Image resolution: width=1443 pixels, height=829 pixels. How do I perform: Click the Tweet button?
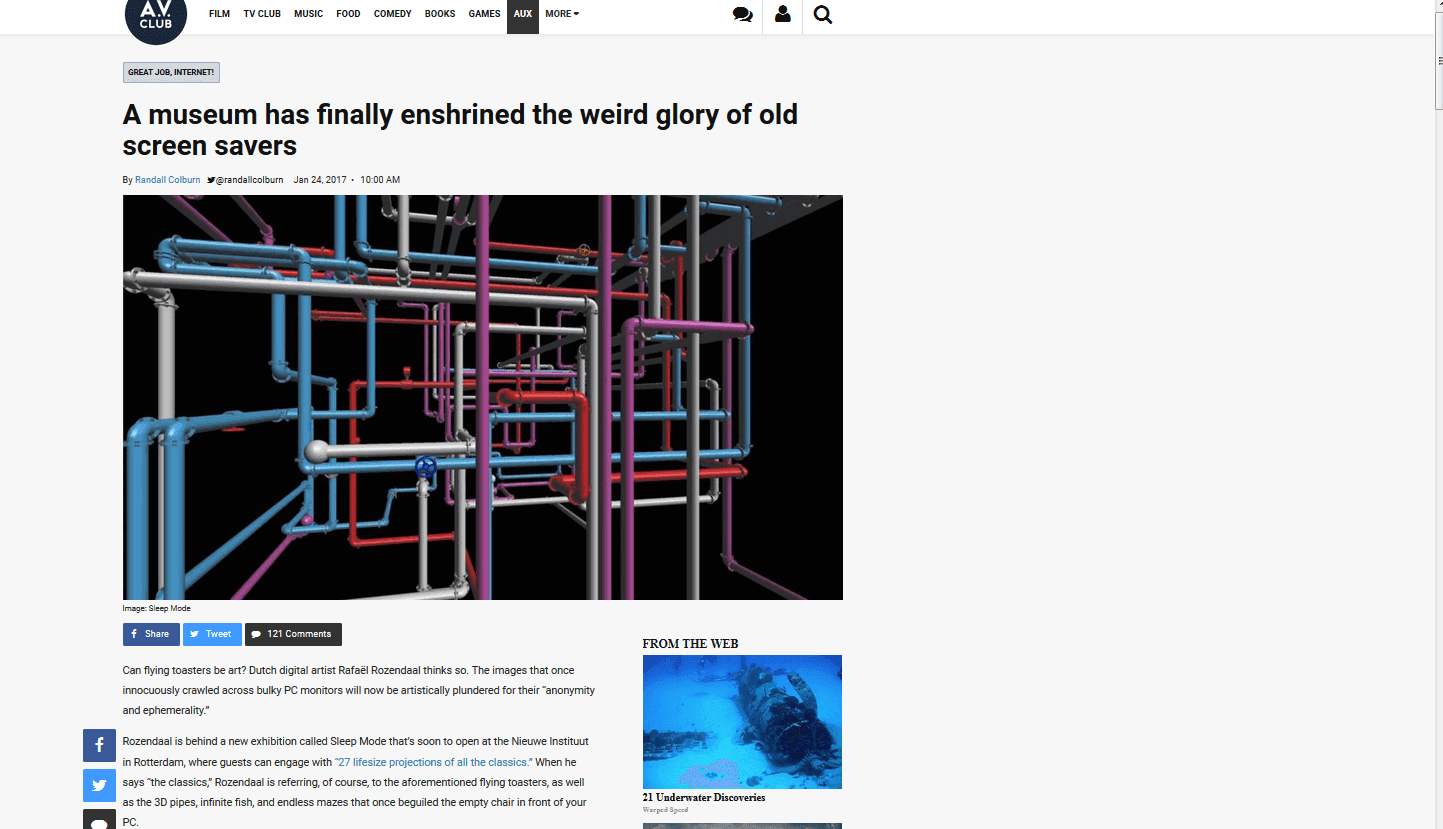[x=212, y=634]
